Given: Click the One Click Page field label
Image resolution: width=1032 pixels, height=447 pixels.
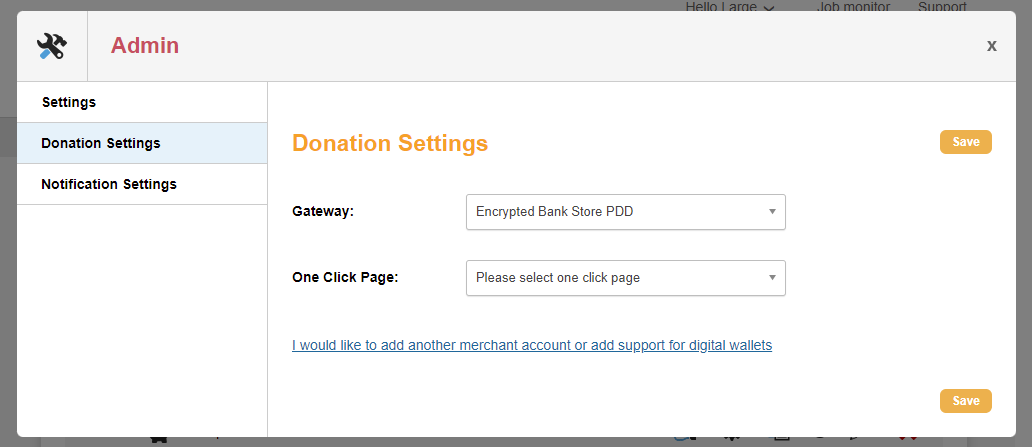Looking at the screenshot, I should 345,277.
